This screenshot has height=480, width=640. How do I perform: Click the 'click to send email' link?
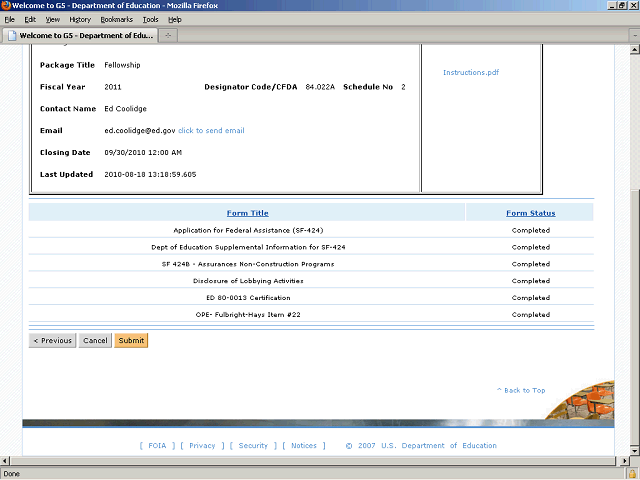(211, 130)
